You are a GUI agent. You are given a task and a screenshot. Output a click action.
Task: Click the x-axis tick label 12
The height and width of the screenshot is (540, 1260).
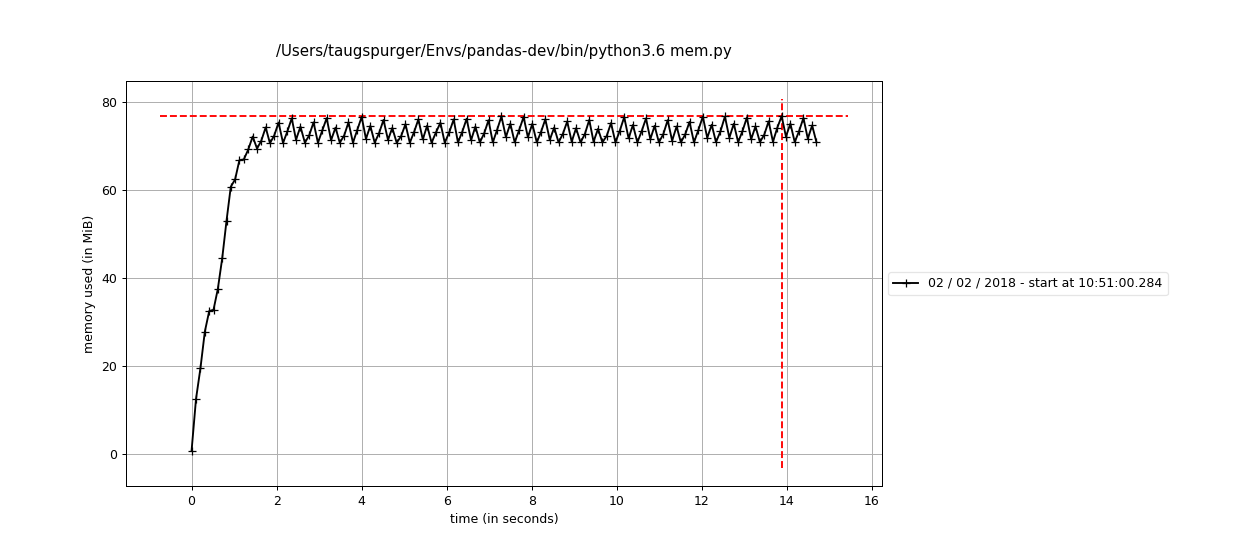pyautogui.click(x=702, y=501)
